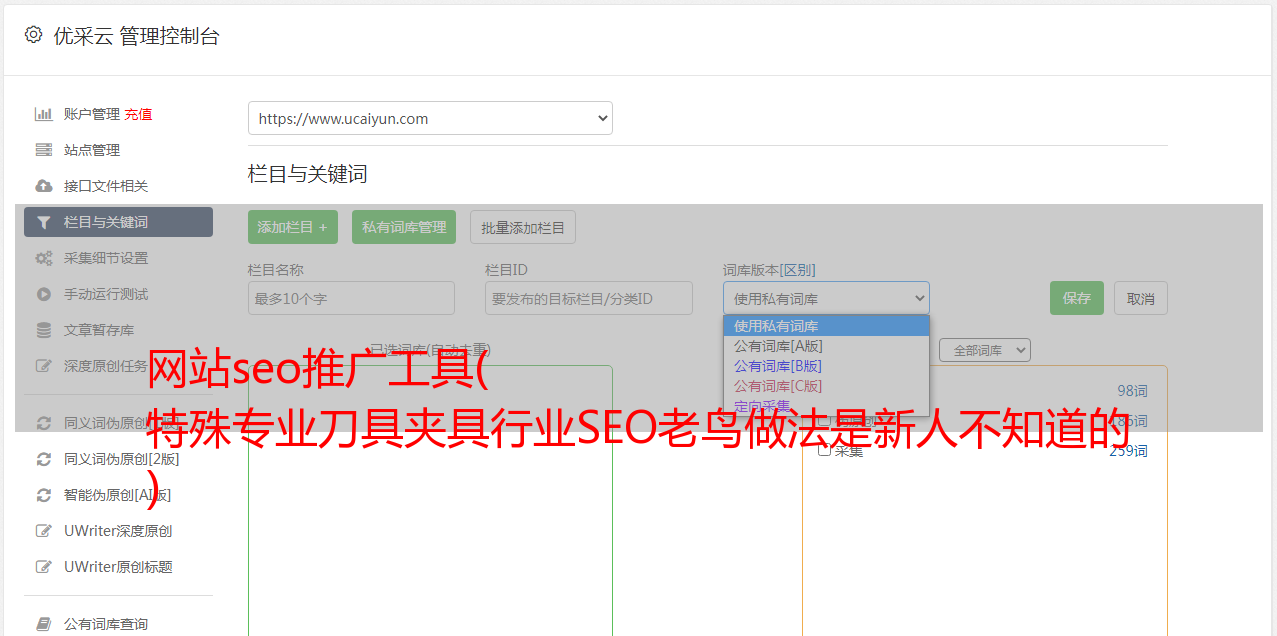Click the book icon for 公有词库查询
The width and height of the screenshot is (1277, 636).
click(x=44, y=624)
